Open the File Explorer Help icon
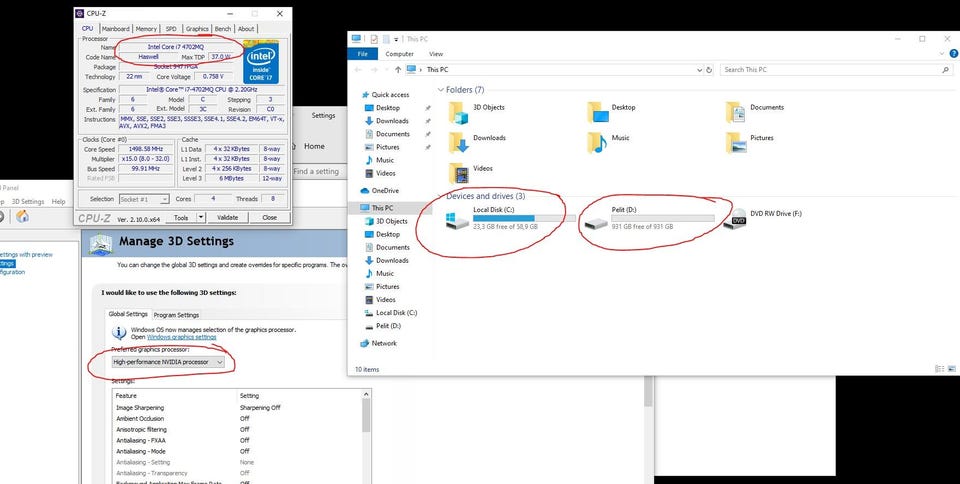 point(953,54)
